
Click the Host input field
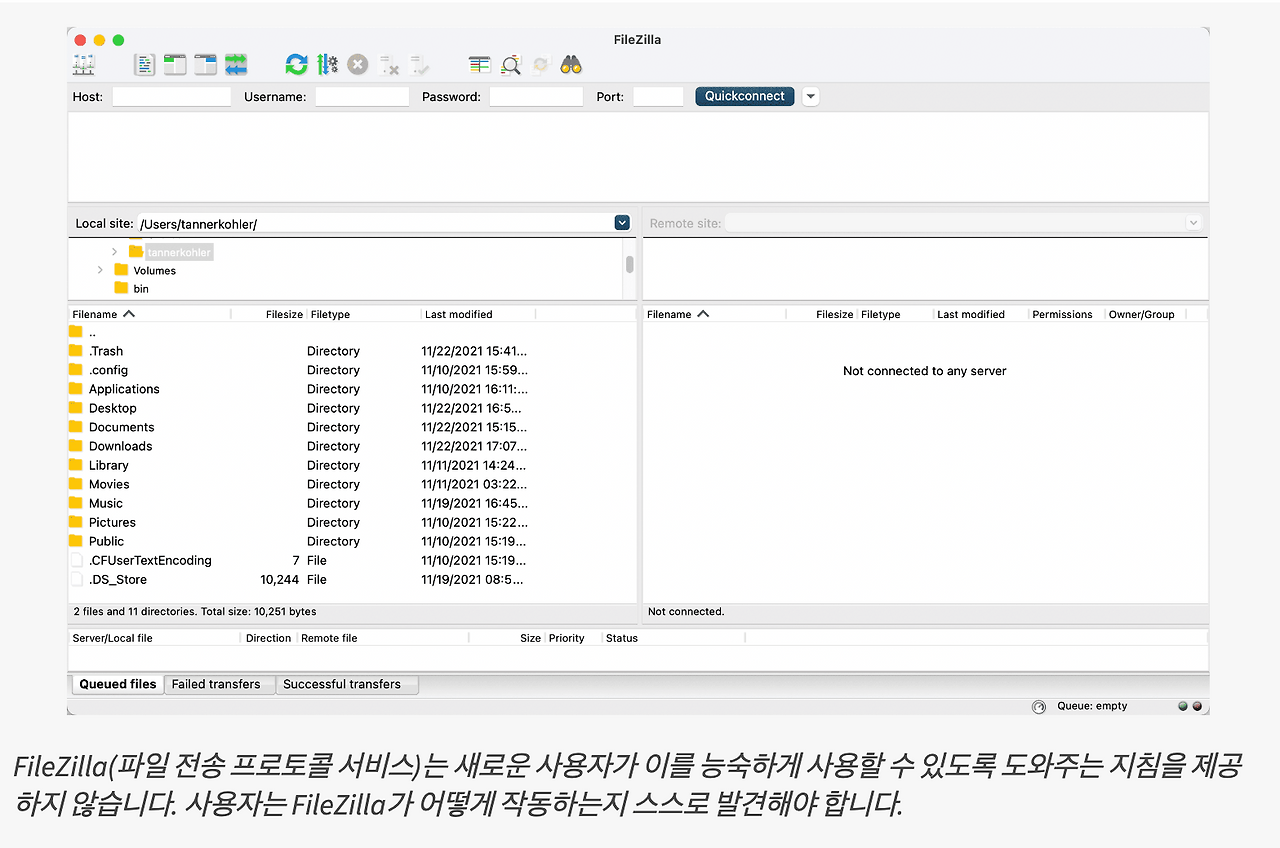coord(171,97)
